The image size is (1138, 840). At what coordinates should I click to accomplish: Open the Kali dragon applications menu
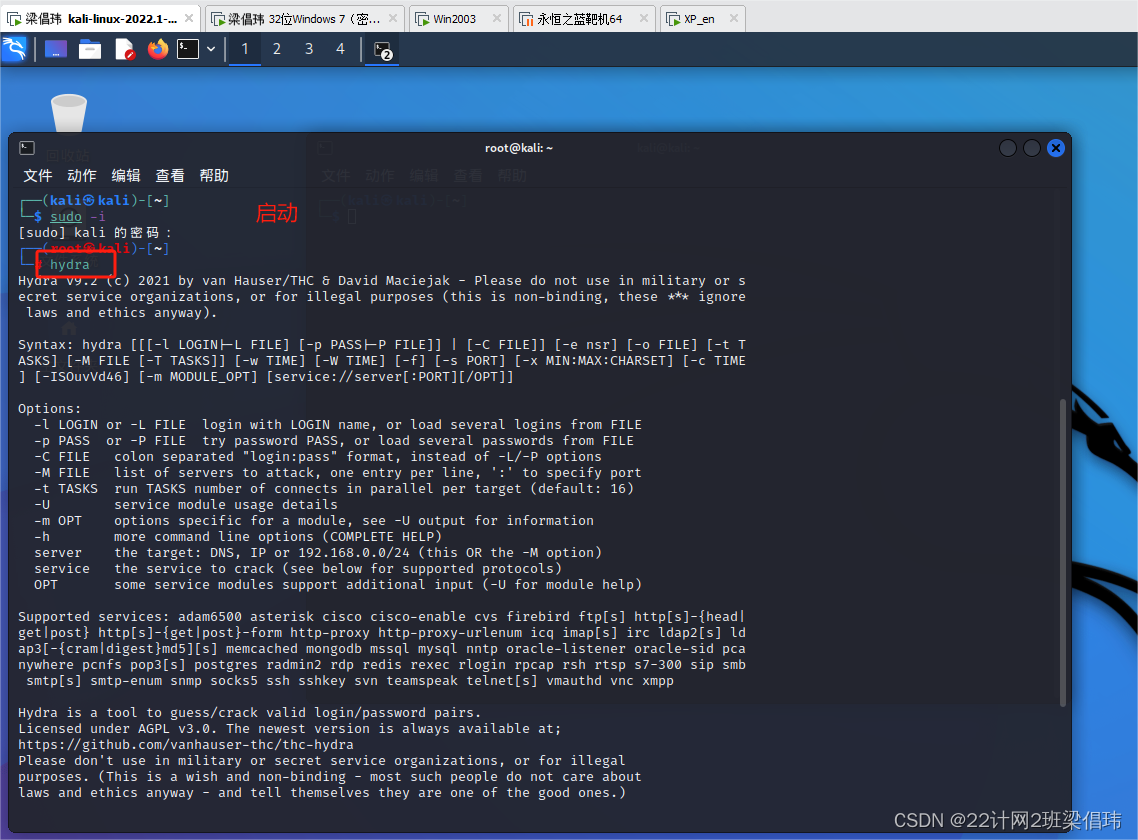coord(15,49)
